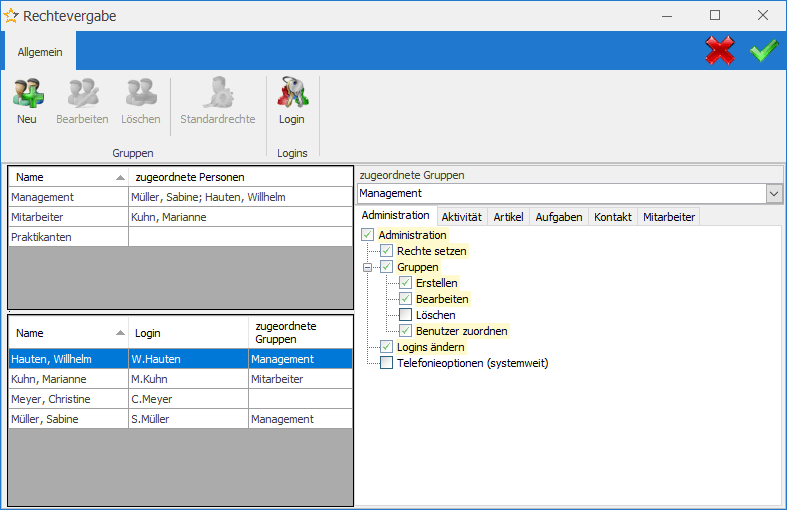The height and width of the screenshot is (510, 787).
Task: Switch to the Artikel tab
Action: (x=508, y=217)
